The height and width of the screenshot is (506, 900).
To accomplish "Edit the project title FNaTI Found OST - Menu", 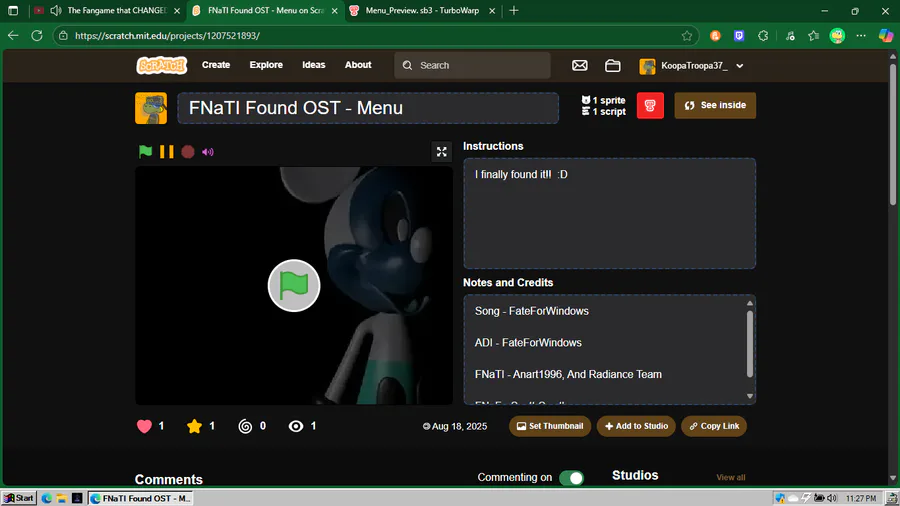I will (x=368, y=108).
